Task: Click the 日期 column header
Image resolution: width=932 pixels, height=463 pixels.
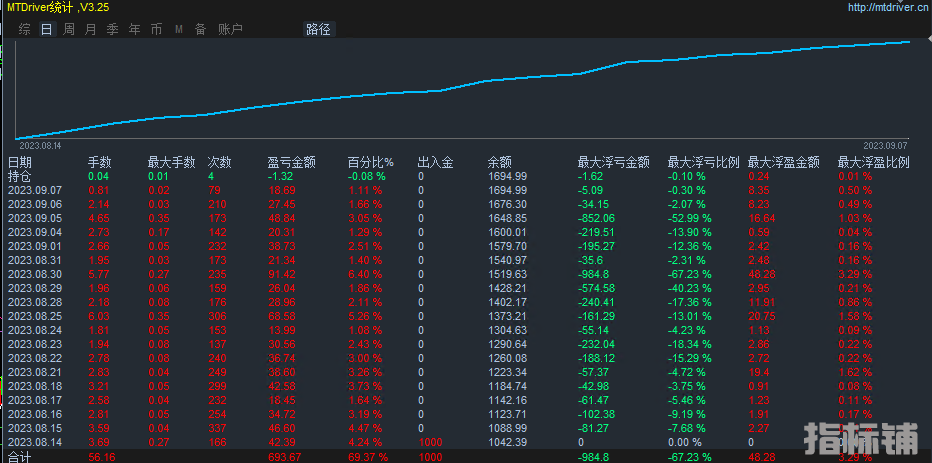Action: [20, 163]
